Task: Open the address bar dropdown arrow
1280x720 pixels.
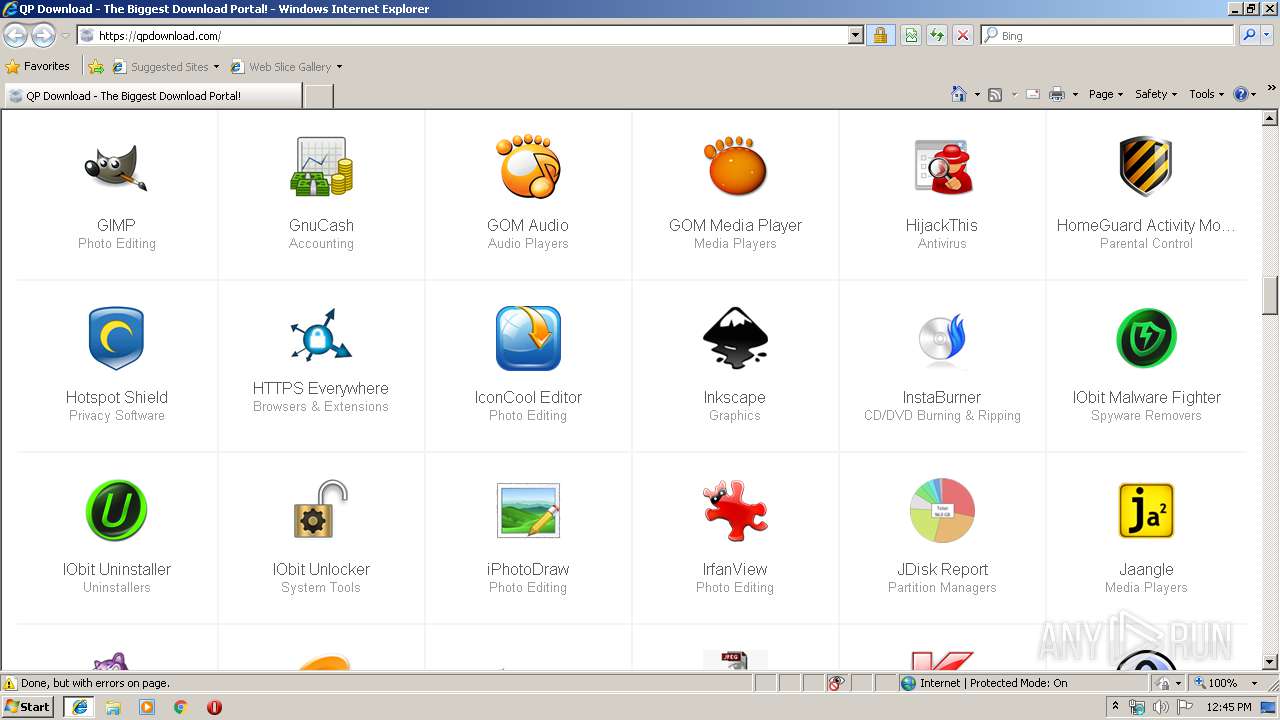Action: point(855,36)
